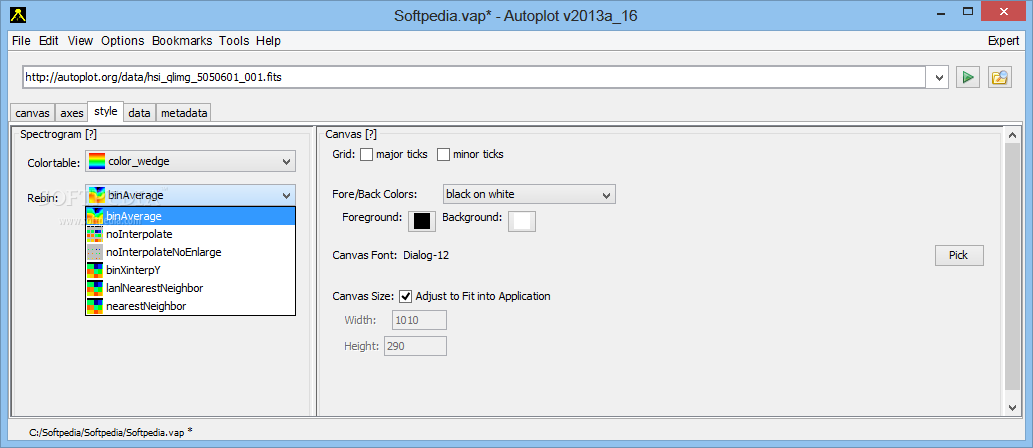
Task: Switch to the data tab
Action: (x=140, y=113)
